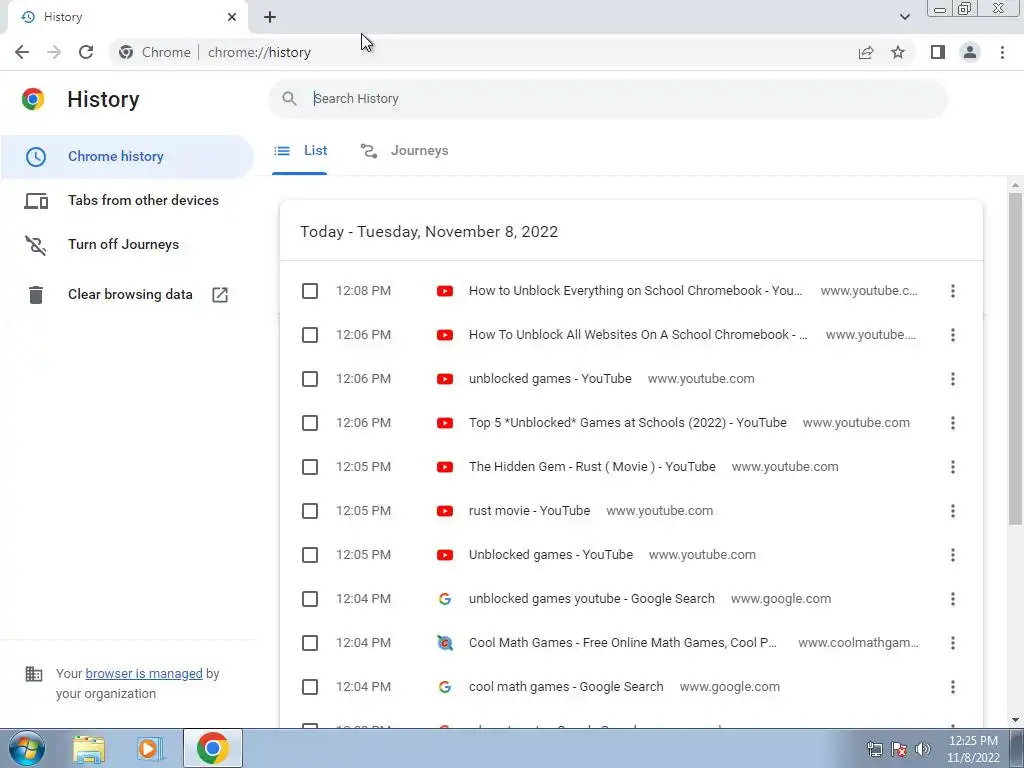1024x768 pixels.
Task: Open the side panel icon
Action: tap(938, 52)
